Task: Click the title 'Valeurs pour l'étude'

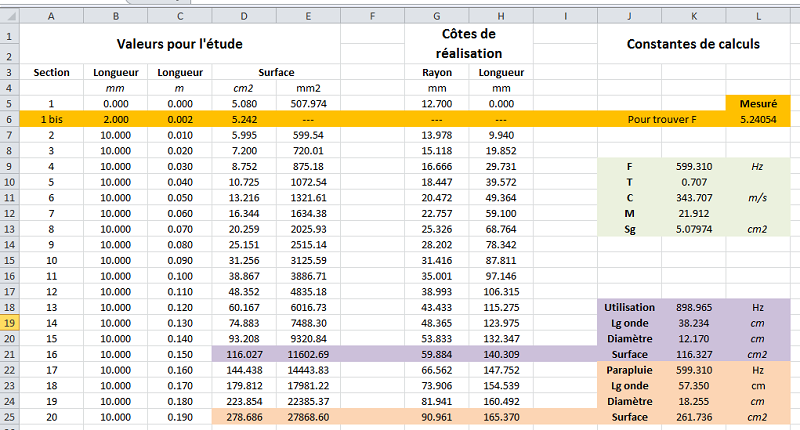Action: point(180,44)
